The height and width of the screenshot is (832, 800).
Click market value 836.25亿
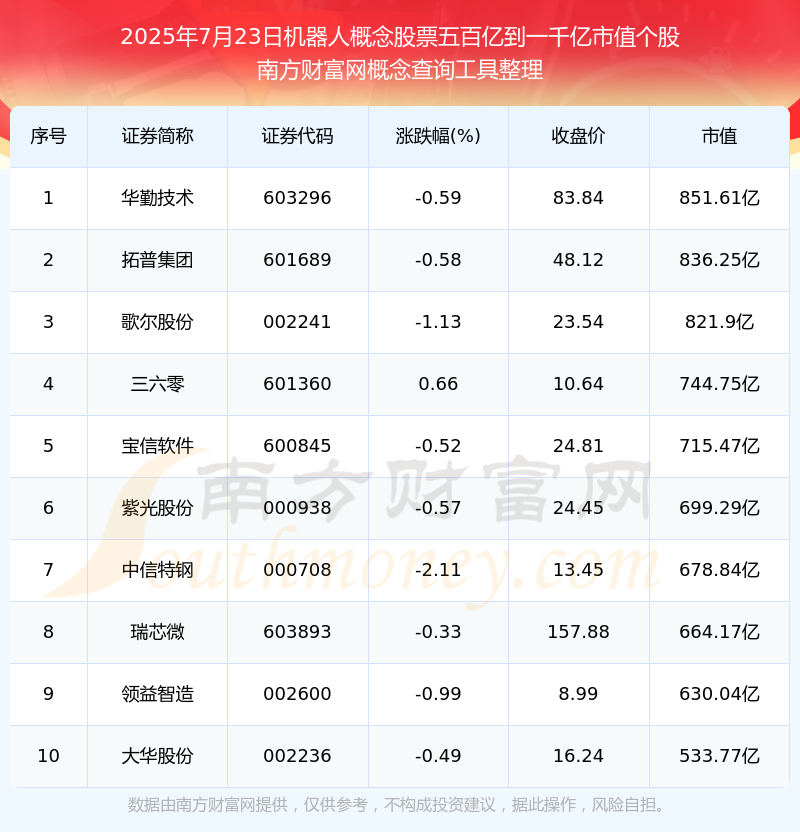point(719,260)
